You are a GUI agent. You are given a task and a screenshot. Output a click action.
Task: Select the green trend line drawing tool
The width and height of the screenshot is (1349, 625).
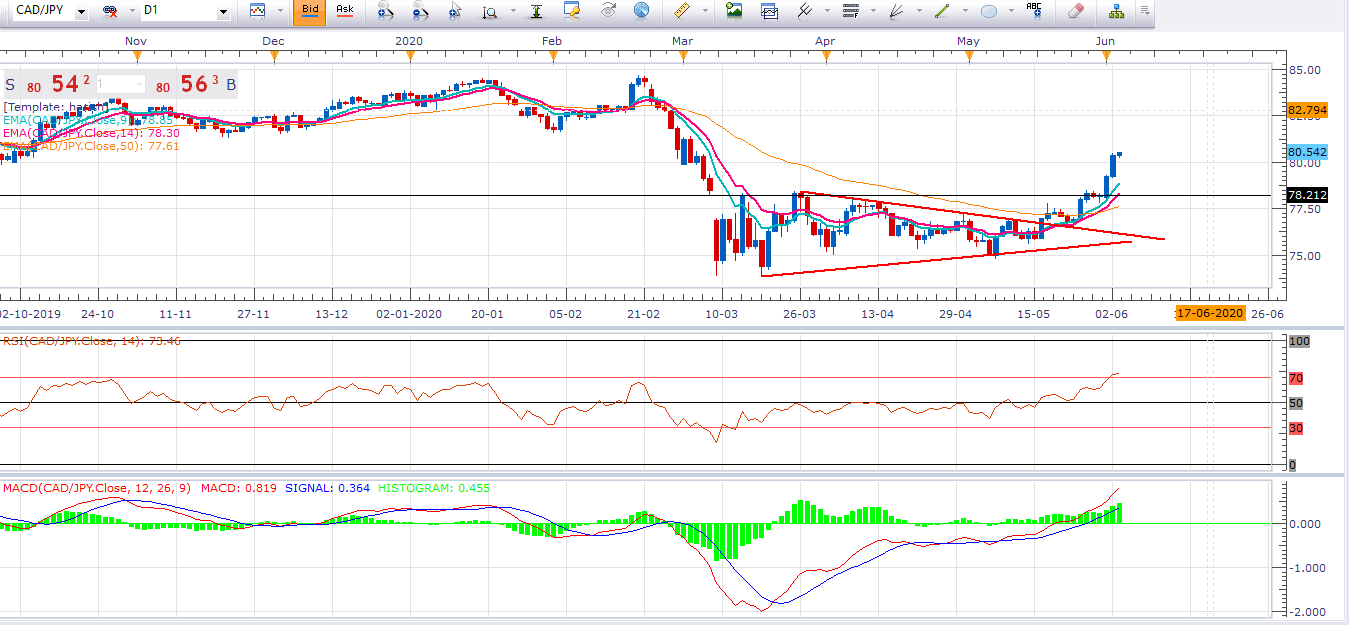click(941, 12)
